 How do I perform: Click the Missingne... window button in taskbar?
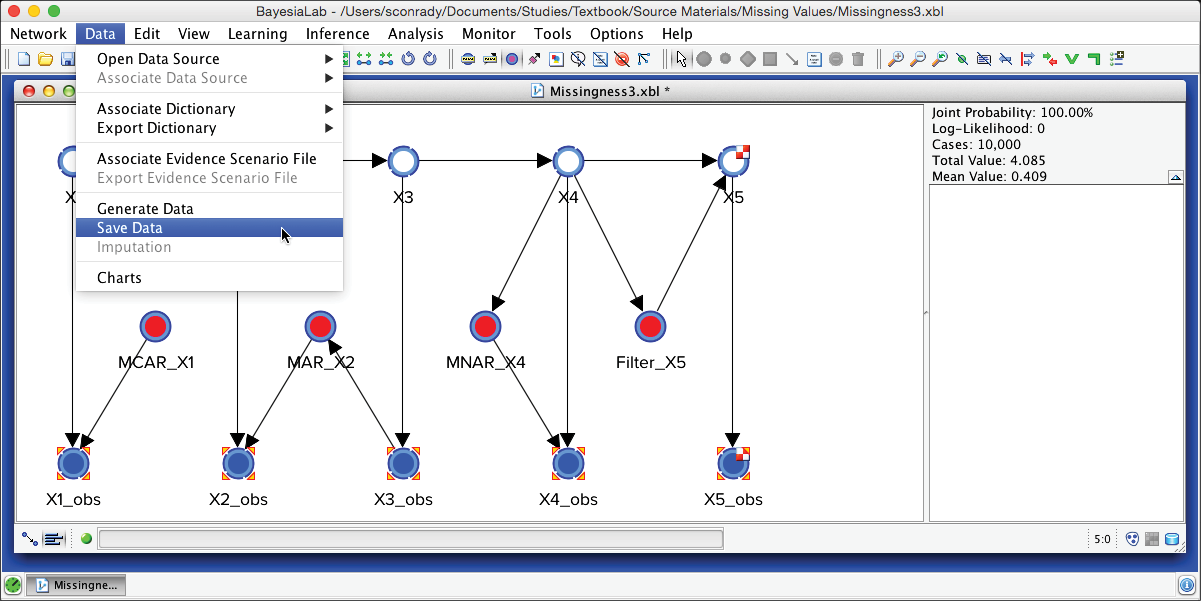pos(78,585)
